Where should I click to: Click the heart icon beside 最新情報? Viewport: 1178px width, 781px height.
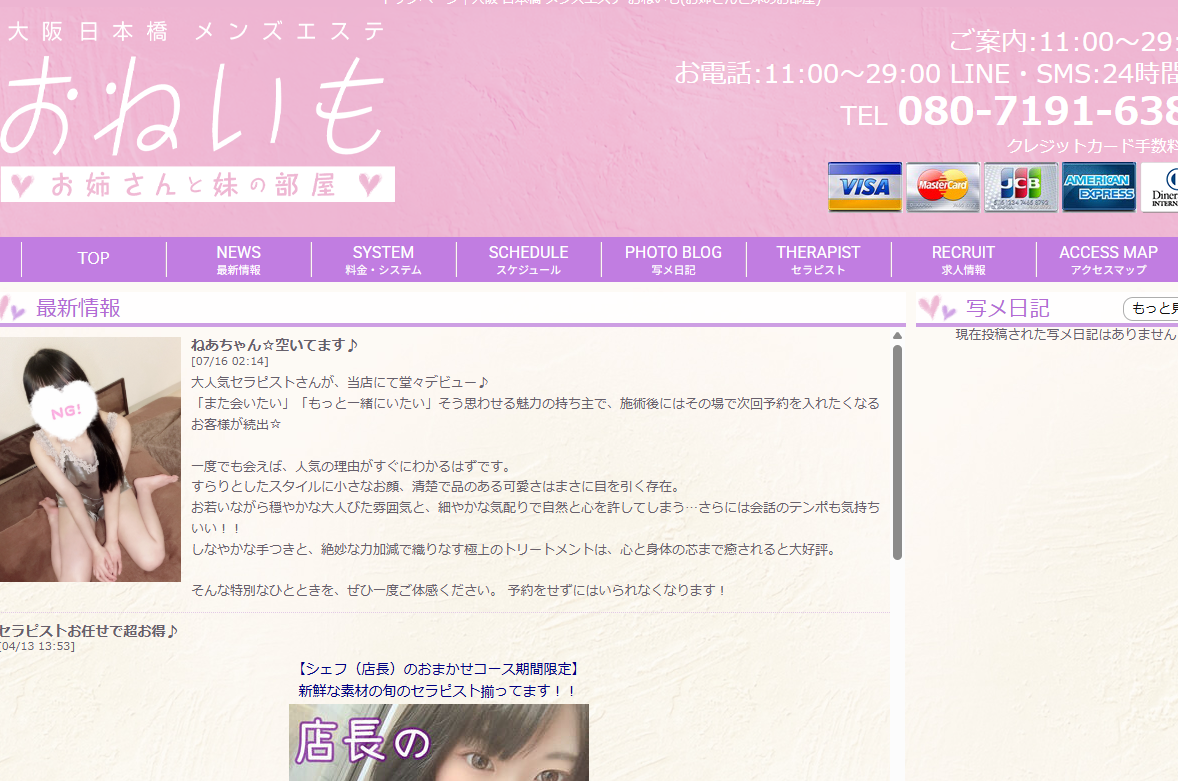point(13,308)
